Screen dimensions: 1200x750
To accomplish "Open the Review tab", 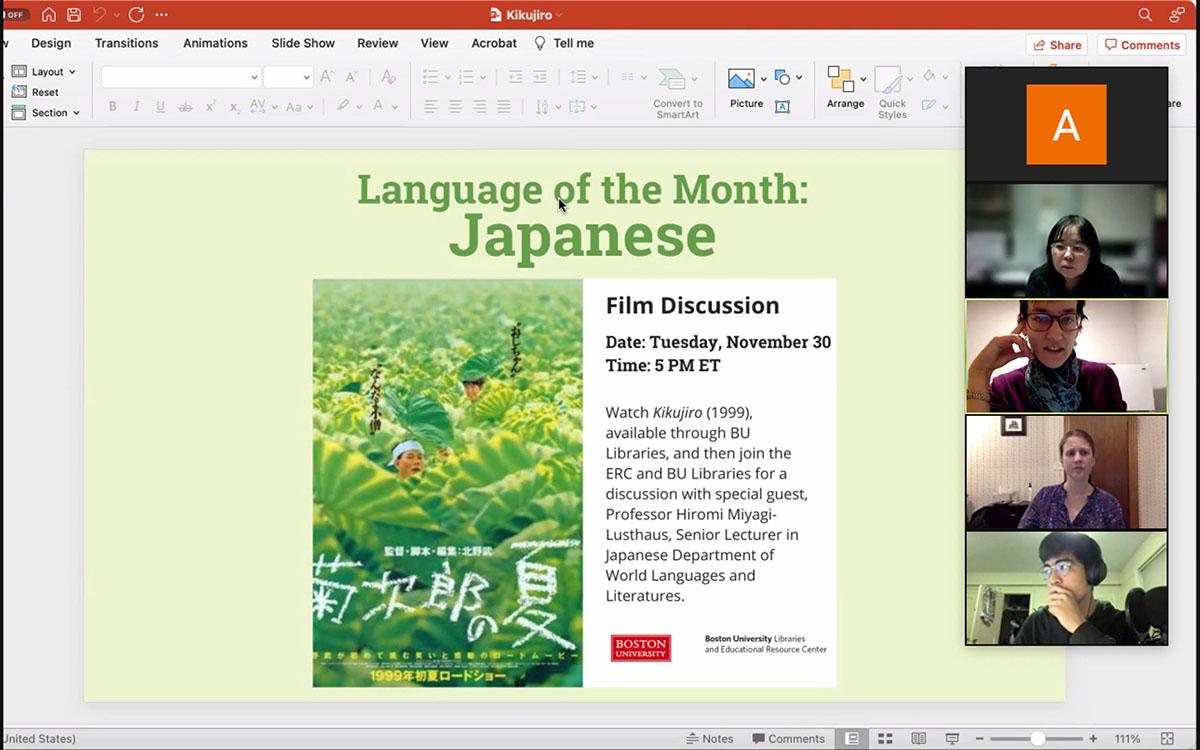I will pyautogui.click(x=377, y=43).
